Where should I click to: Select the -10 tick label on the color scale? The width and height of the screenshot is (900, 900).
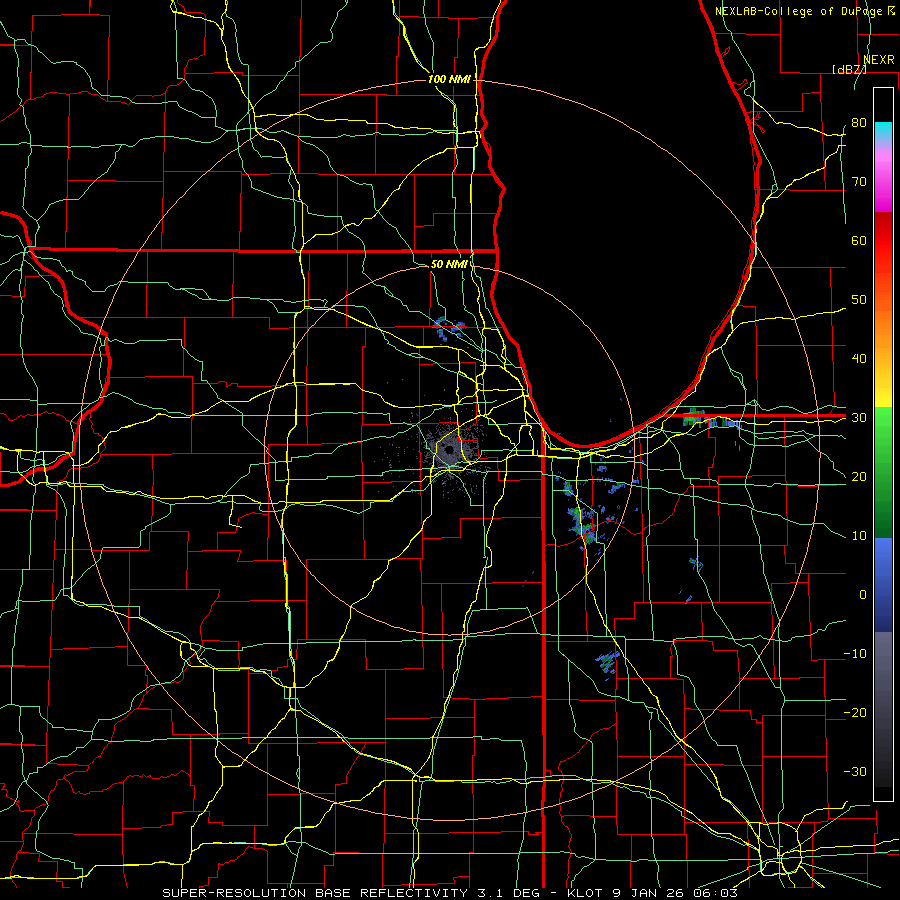(855, 653)
